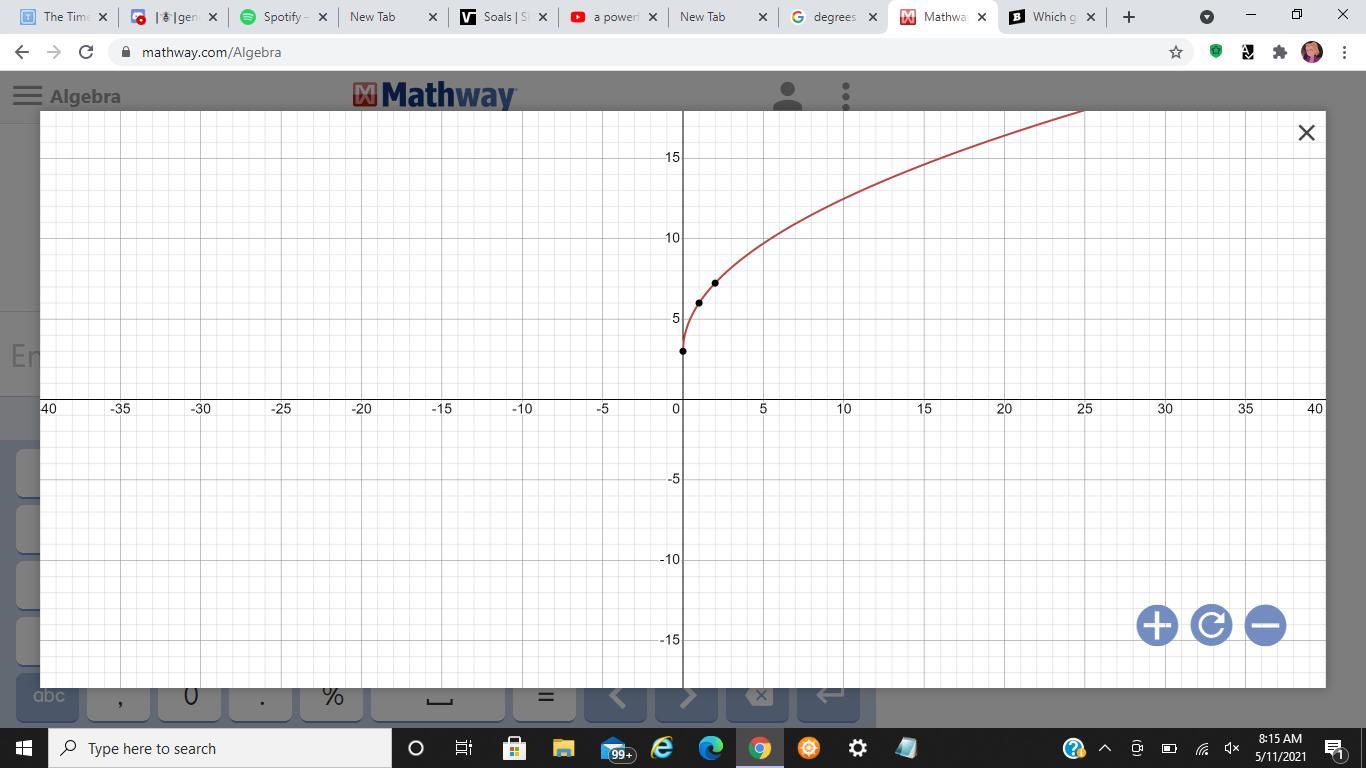Close the Google degrees tab
Viewport: 1366px width, 768px height.
click(873, 17)
